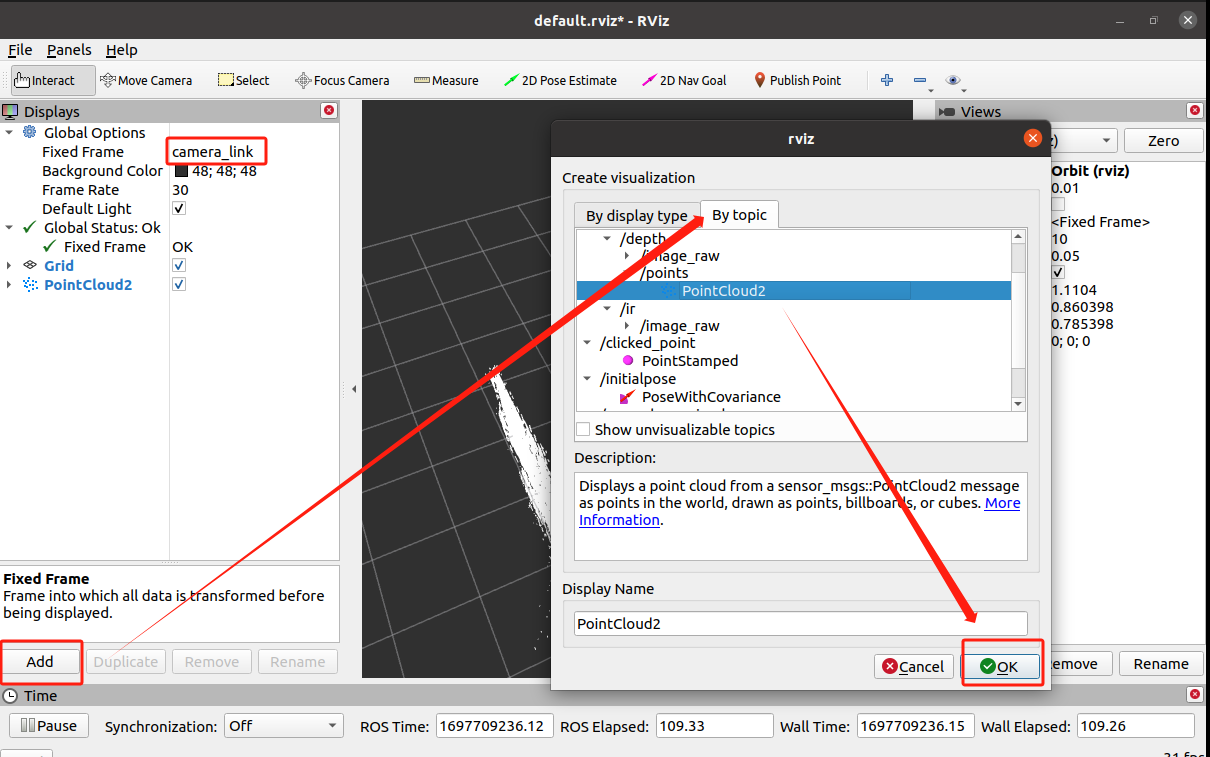This screenshot has width=1210, height=757.
Task: Close the Time panel
Action: [1194, 695]
